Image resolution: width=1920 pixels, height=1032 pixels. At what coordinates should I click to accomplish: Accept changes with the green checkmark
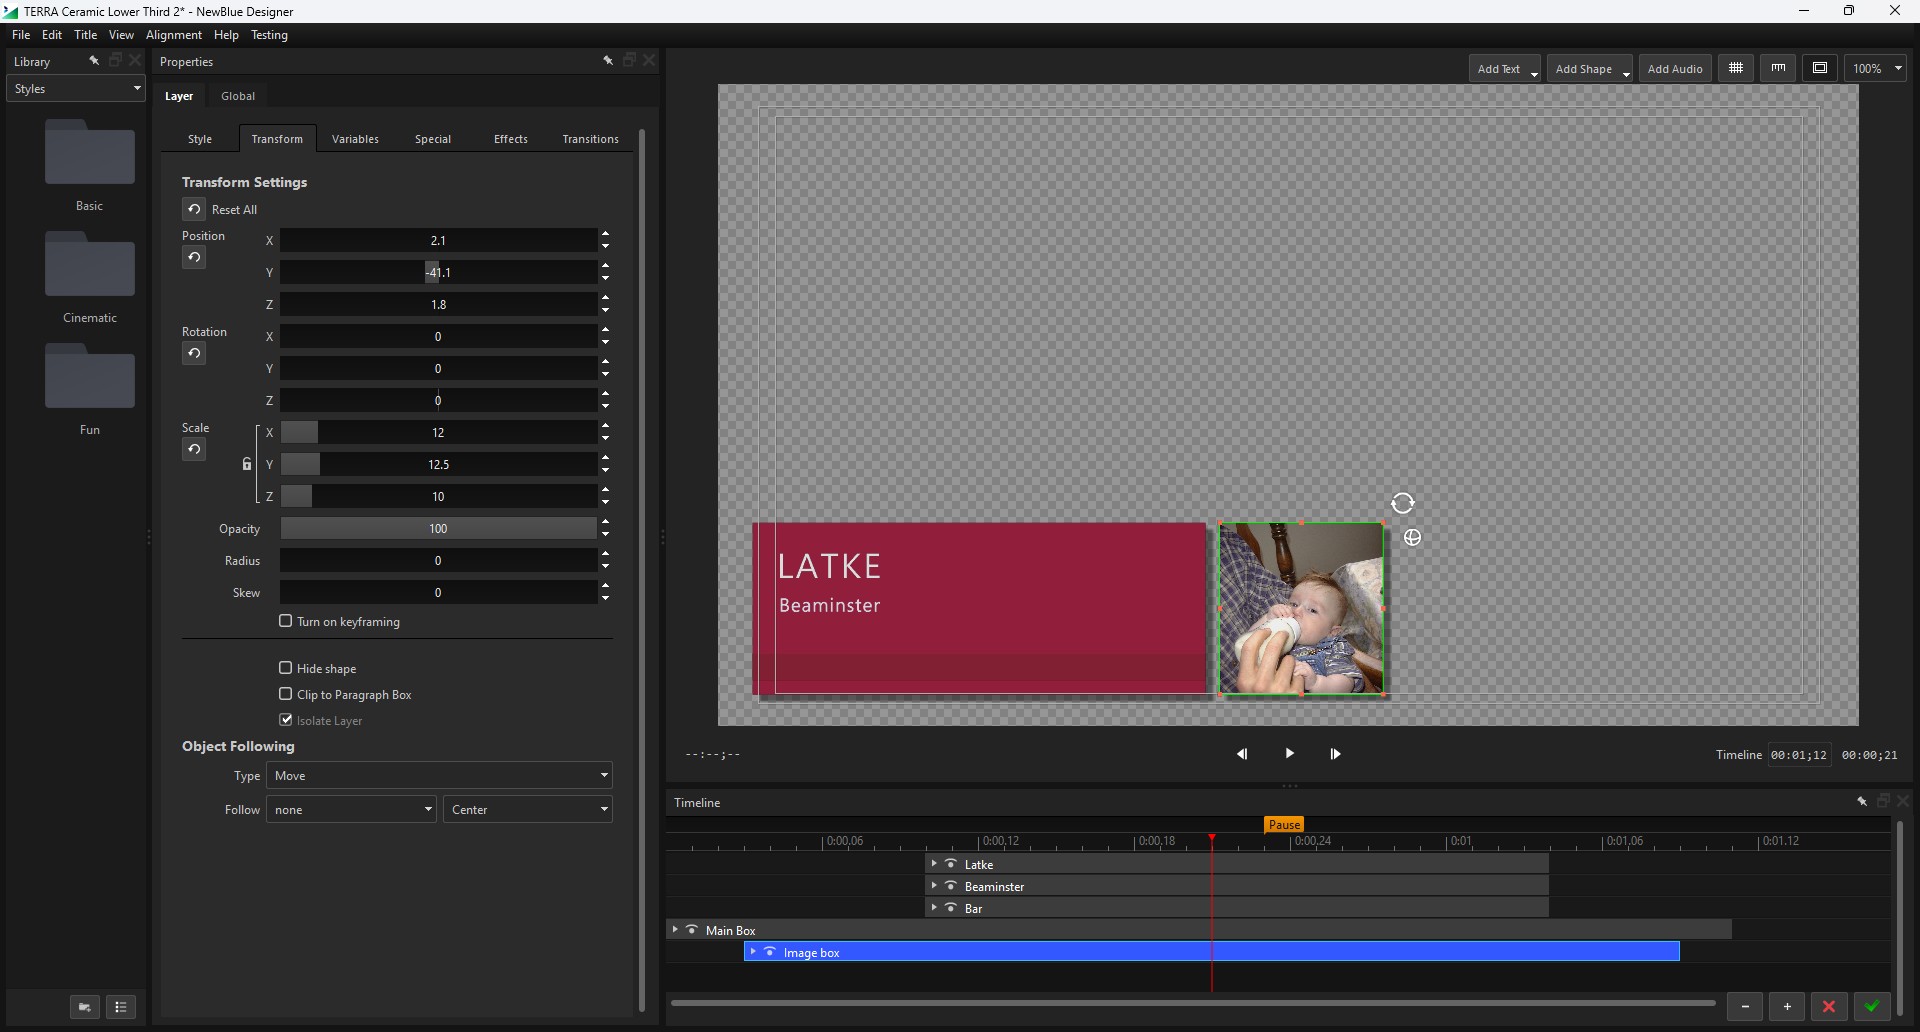(x=1872, y=1007)
